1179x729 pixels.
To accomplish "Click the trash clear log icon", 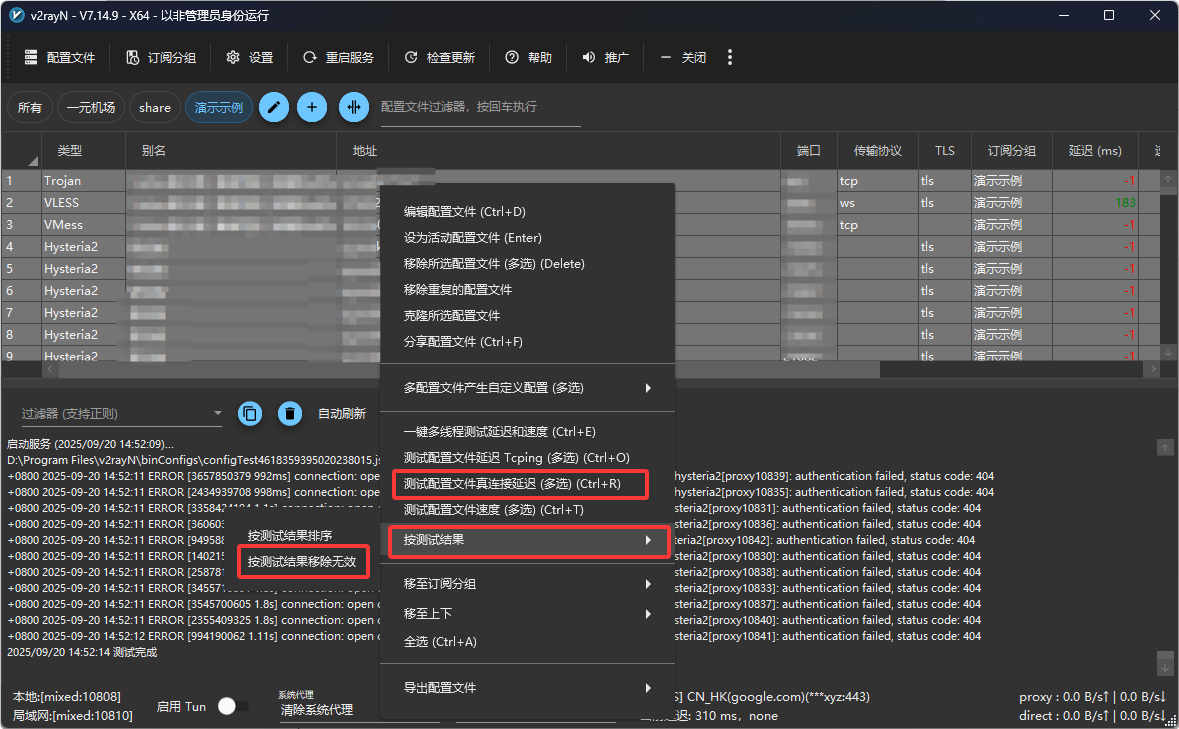I will click(x=289, y=413).
